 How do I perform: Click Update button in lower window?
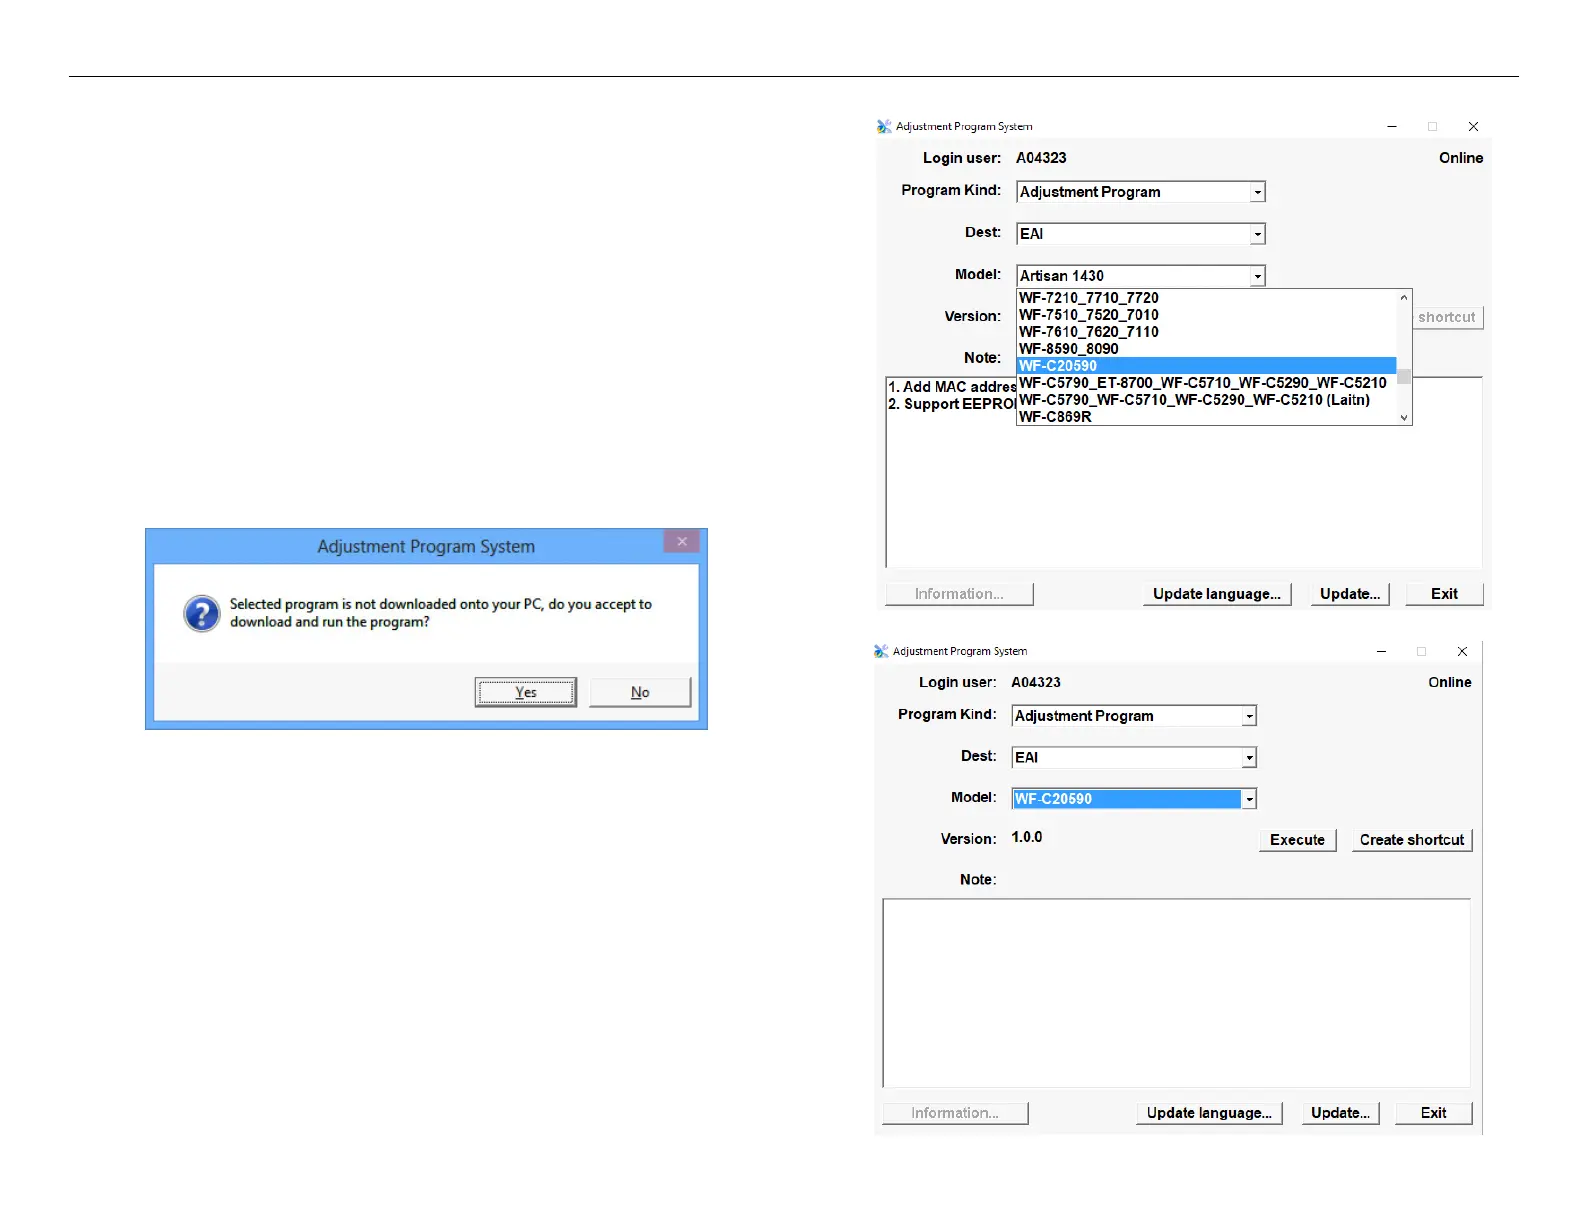(1340, 1113)
